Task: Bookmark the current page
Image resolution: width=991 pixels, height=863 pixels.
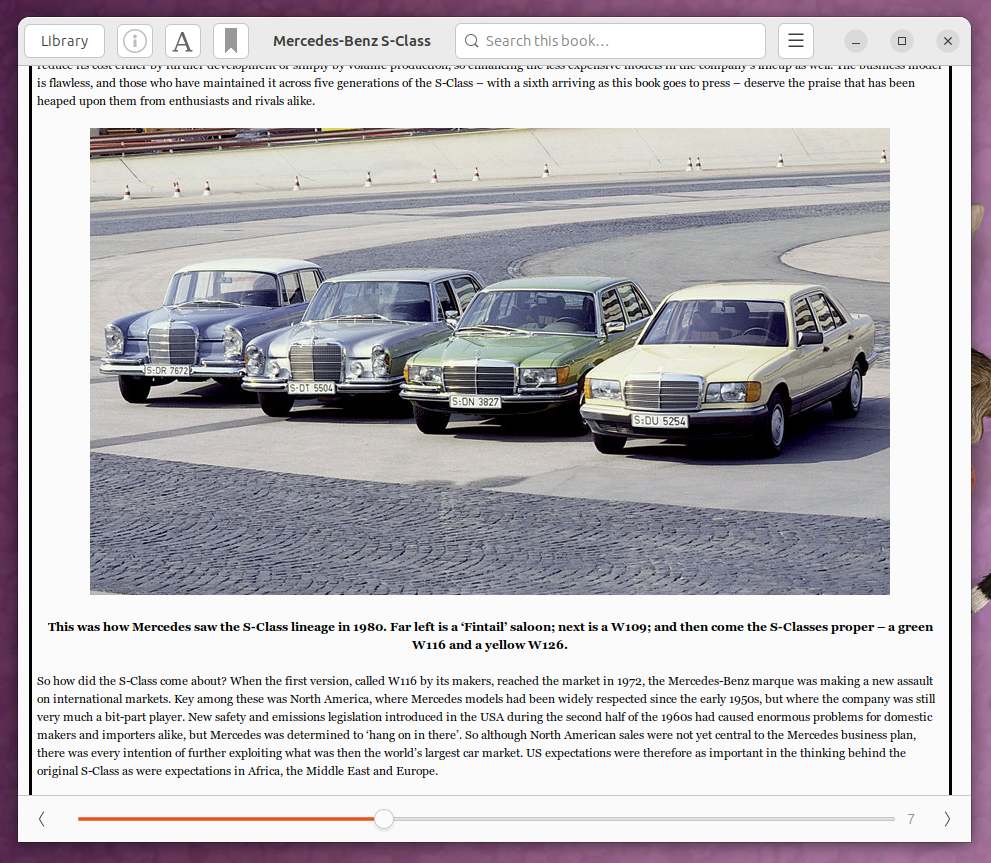Action: [231, 41]
